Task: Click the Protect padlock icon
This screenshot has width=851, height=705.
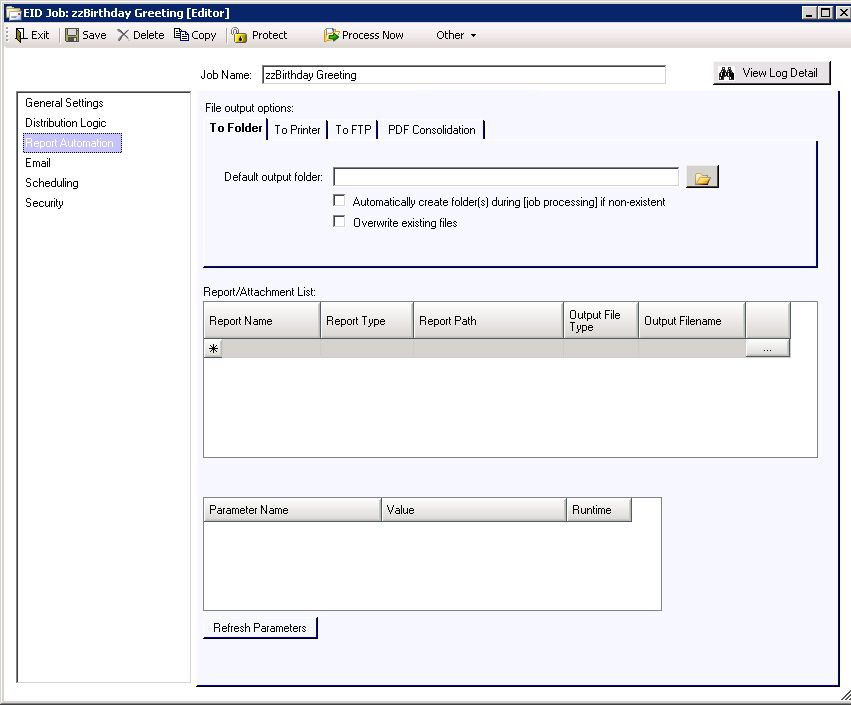Action: 240,35
